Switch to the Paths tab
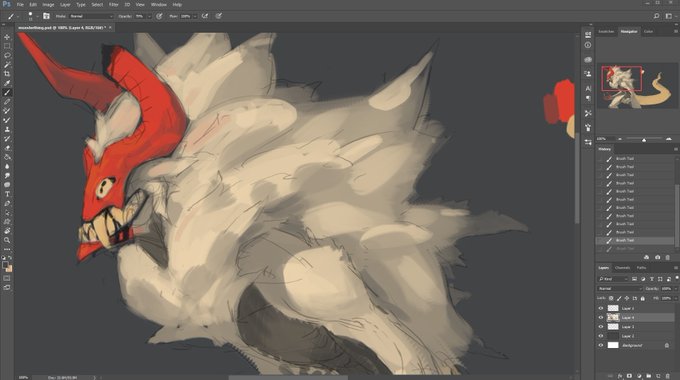Viewport: 680px width, 380px height. pyautogui.click(x=641, y=268)
